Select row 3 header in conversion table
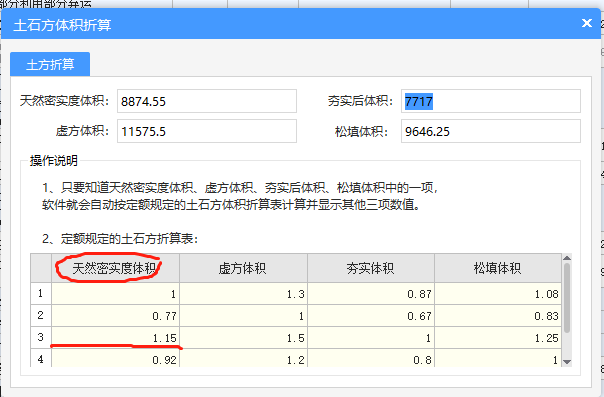 41,338
